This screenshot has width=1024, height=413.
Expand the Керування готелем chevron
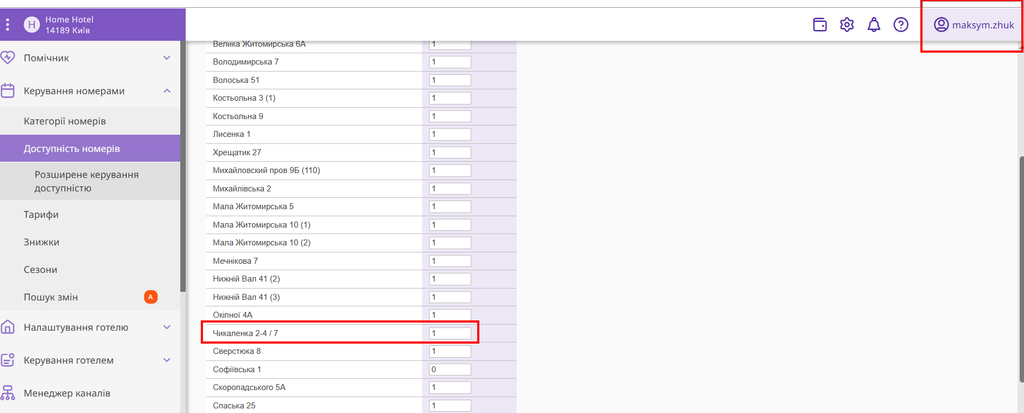coord(167,360)
